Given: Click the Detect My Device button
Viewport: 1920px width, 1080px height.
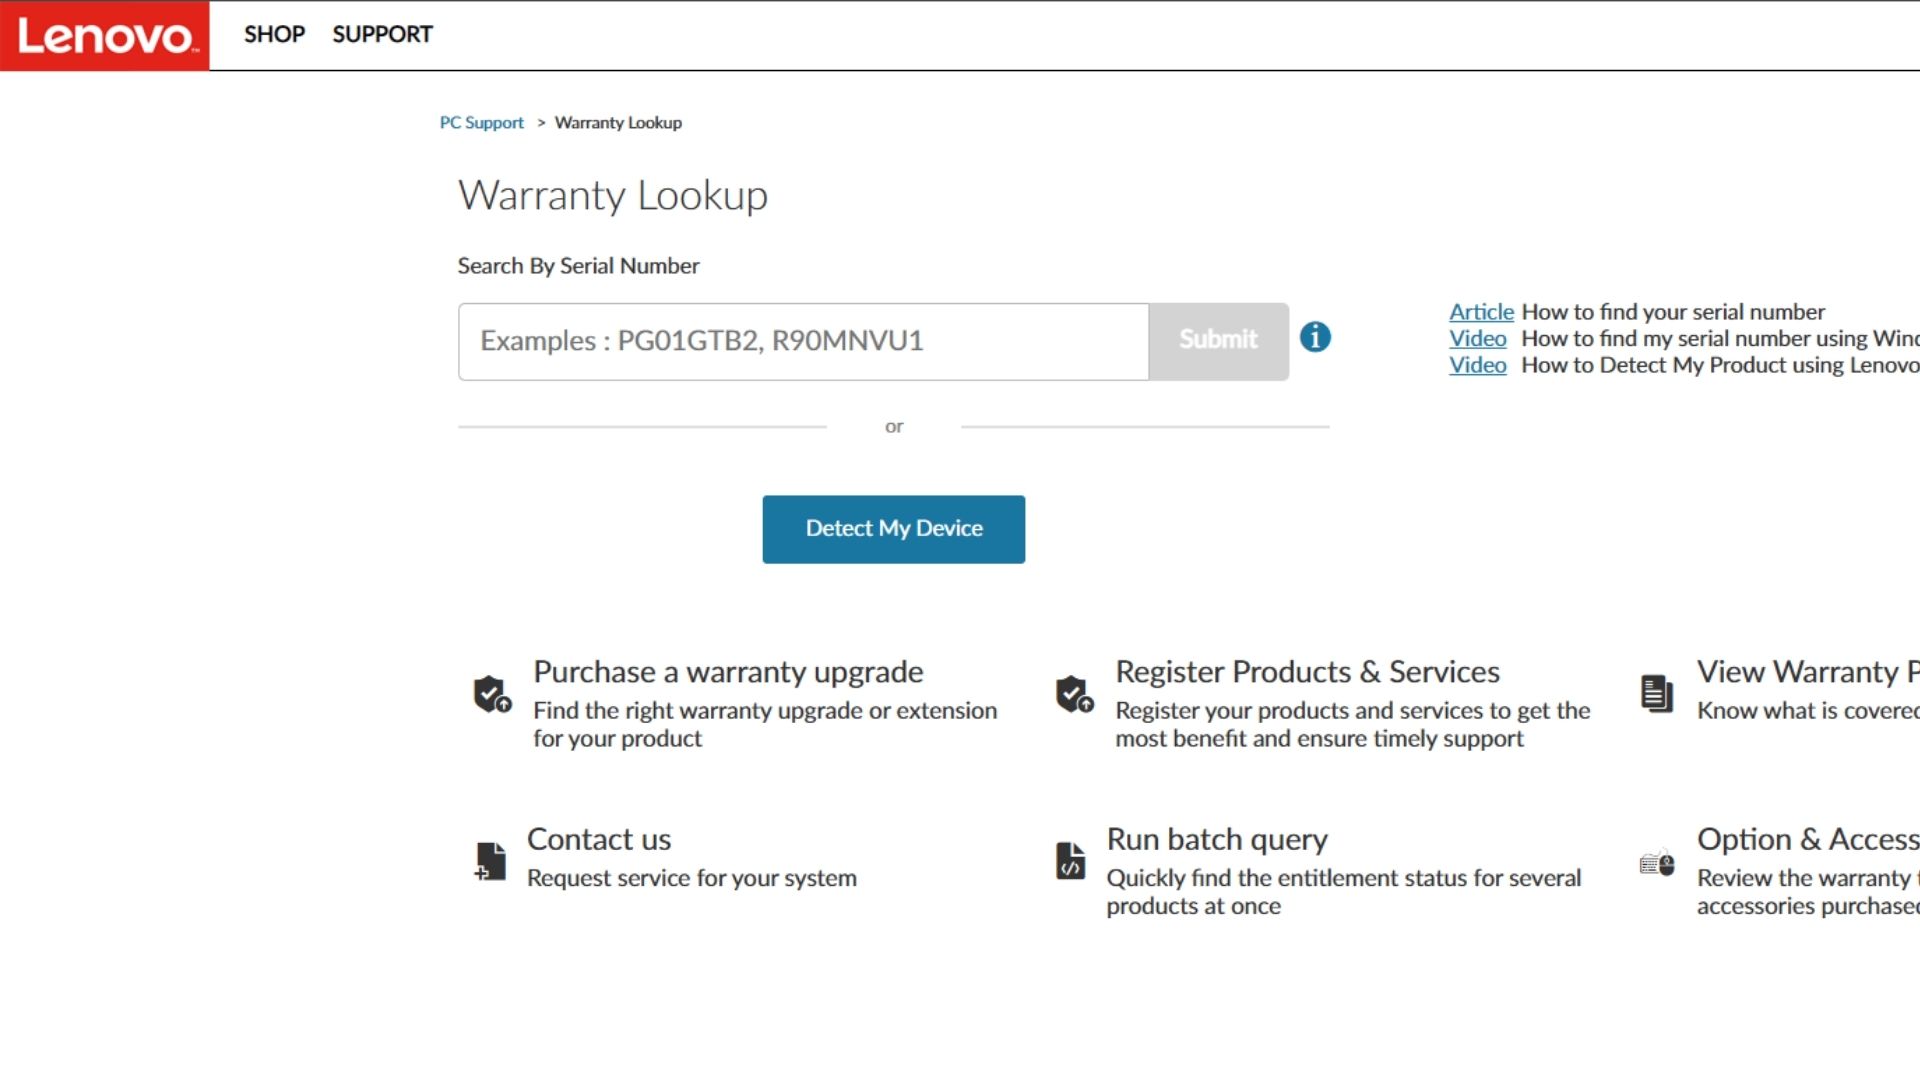Looking at the screenshot, I should tap(893, 529).
